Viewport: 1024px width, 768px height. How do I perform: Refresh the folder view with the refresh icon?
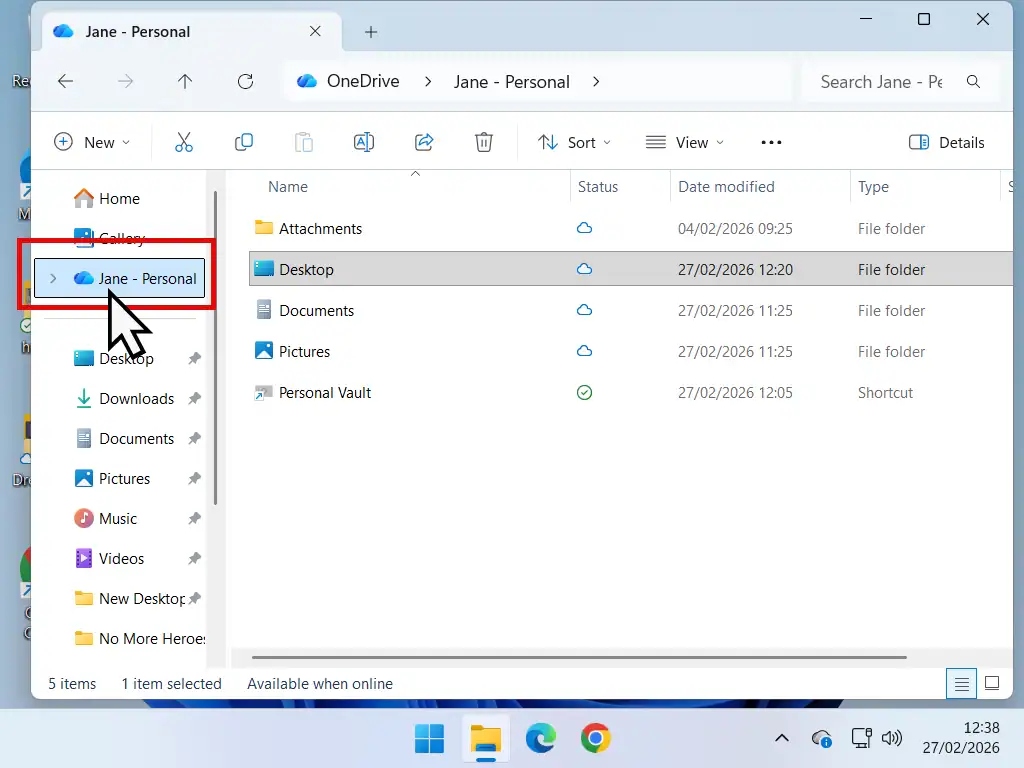(245, 81)
